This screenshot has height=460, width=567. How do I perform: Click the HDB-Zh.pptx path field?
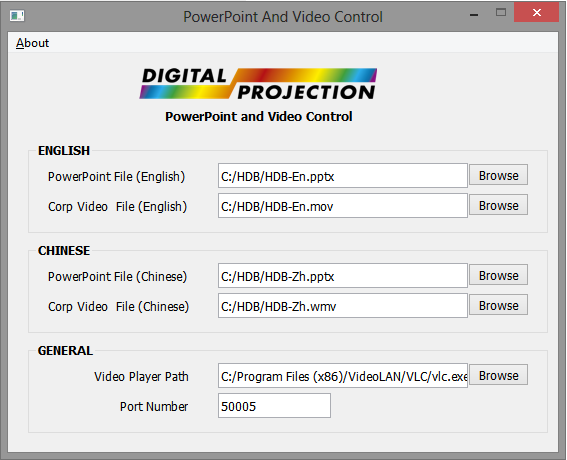click(342, 276)
